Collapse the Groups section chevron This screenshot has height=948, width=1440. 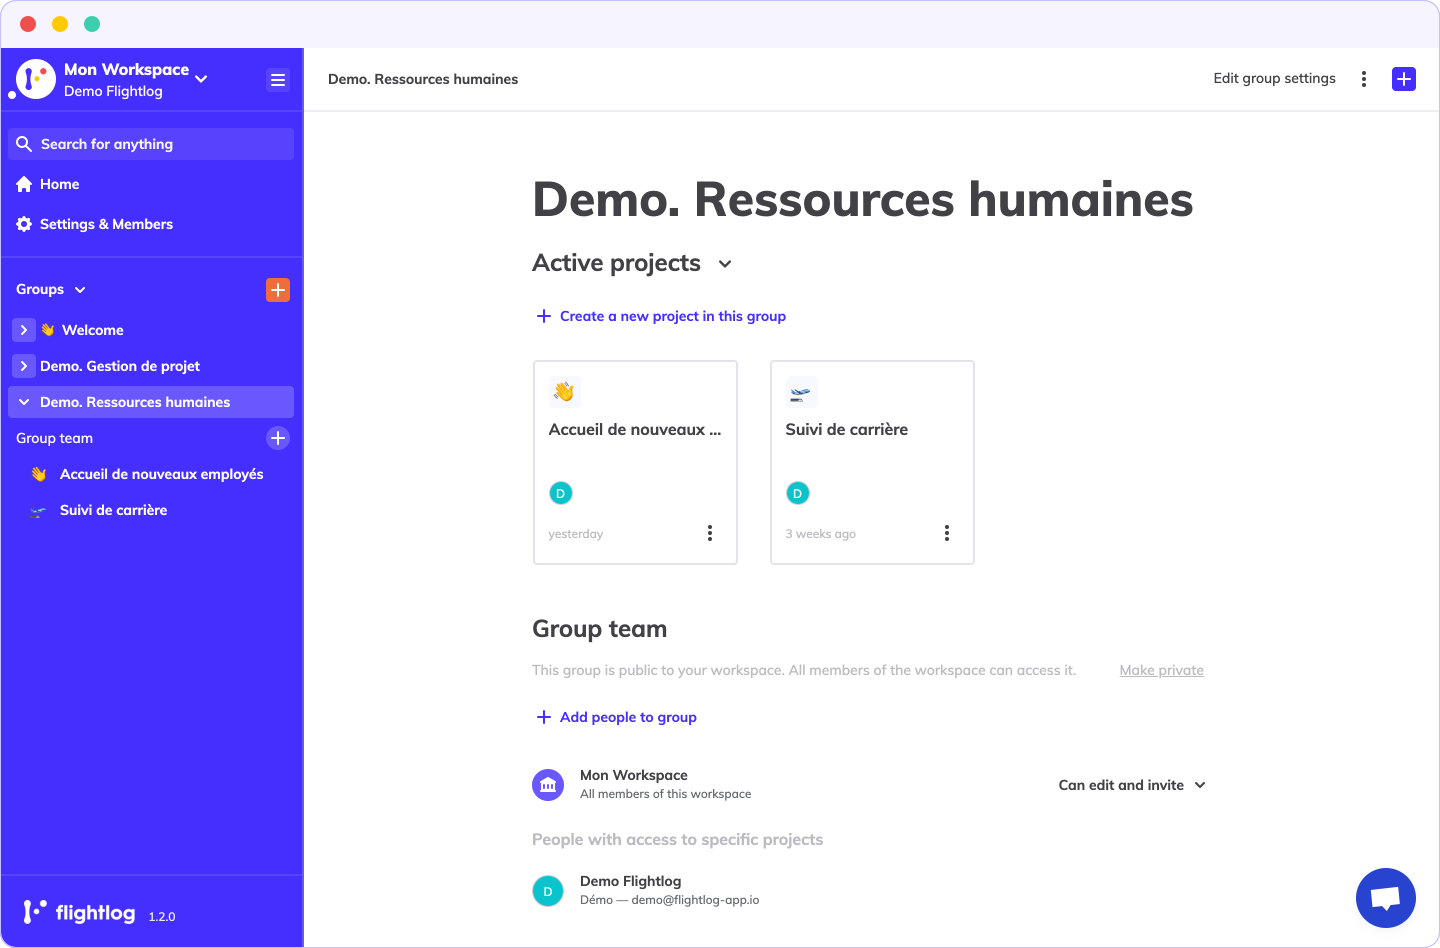click(x=80, y=290)
